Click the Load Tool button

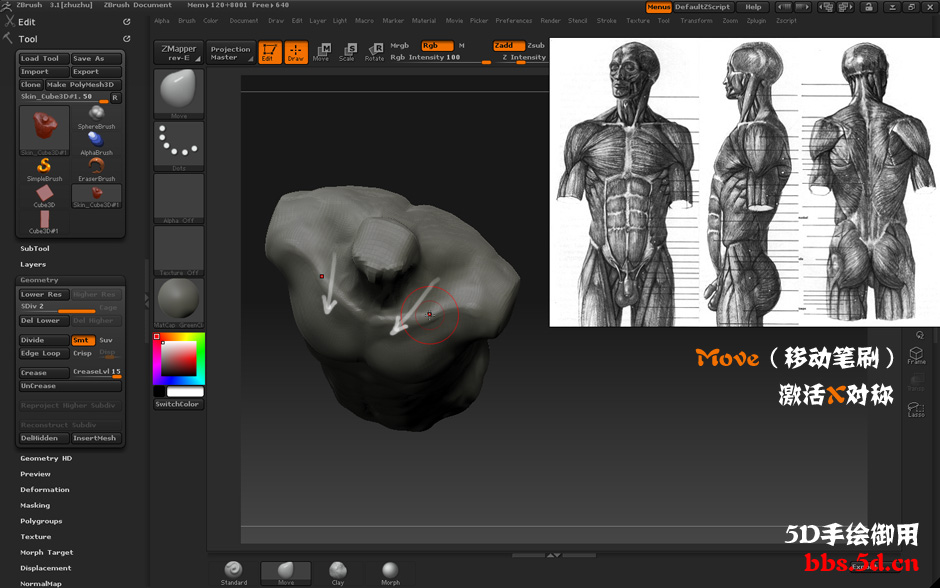pos(44,59)
